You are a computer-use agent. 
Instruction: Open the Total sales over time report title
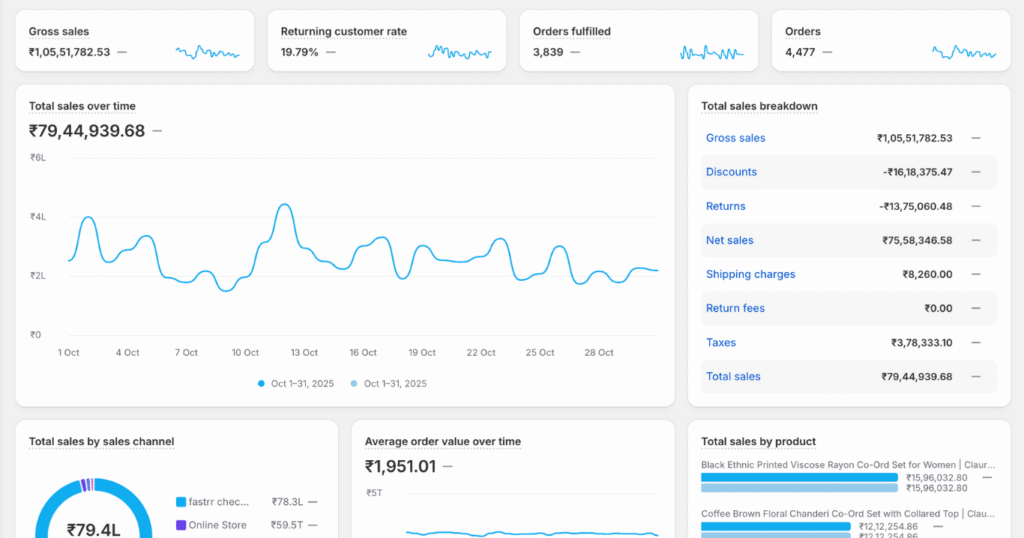click(x=82, y=106)
